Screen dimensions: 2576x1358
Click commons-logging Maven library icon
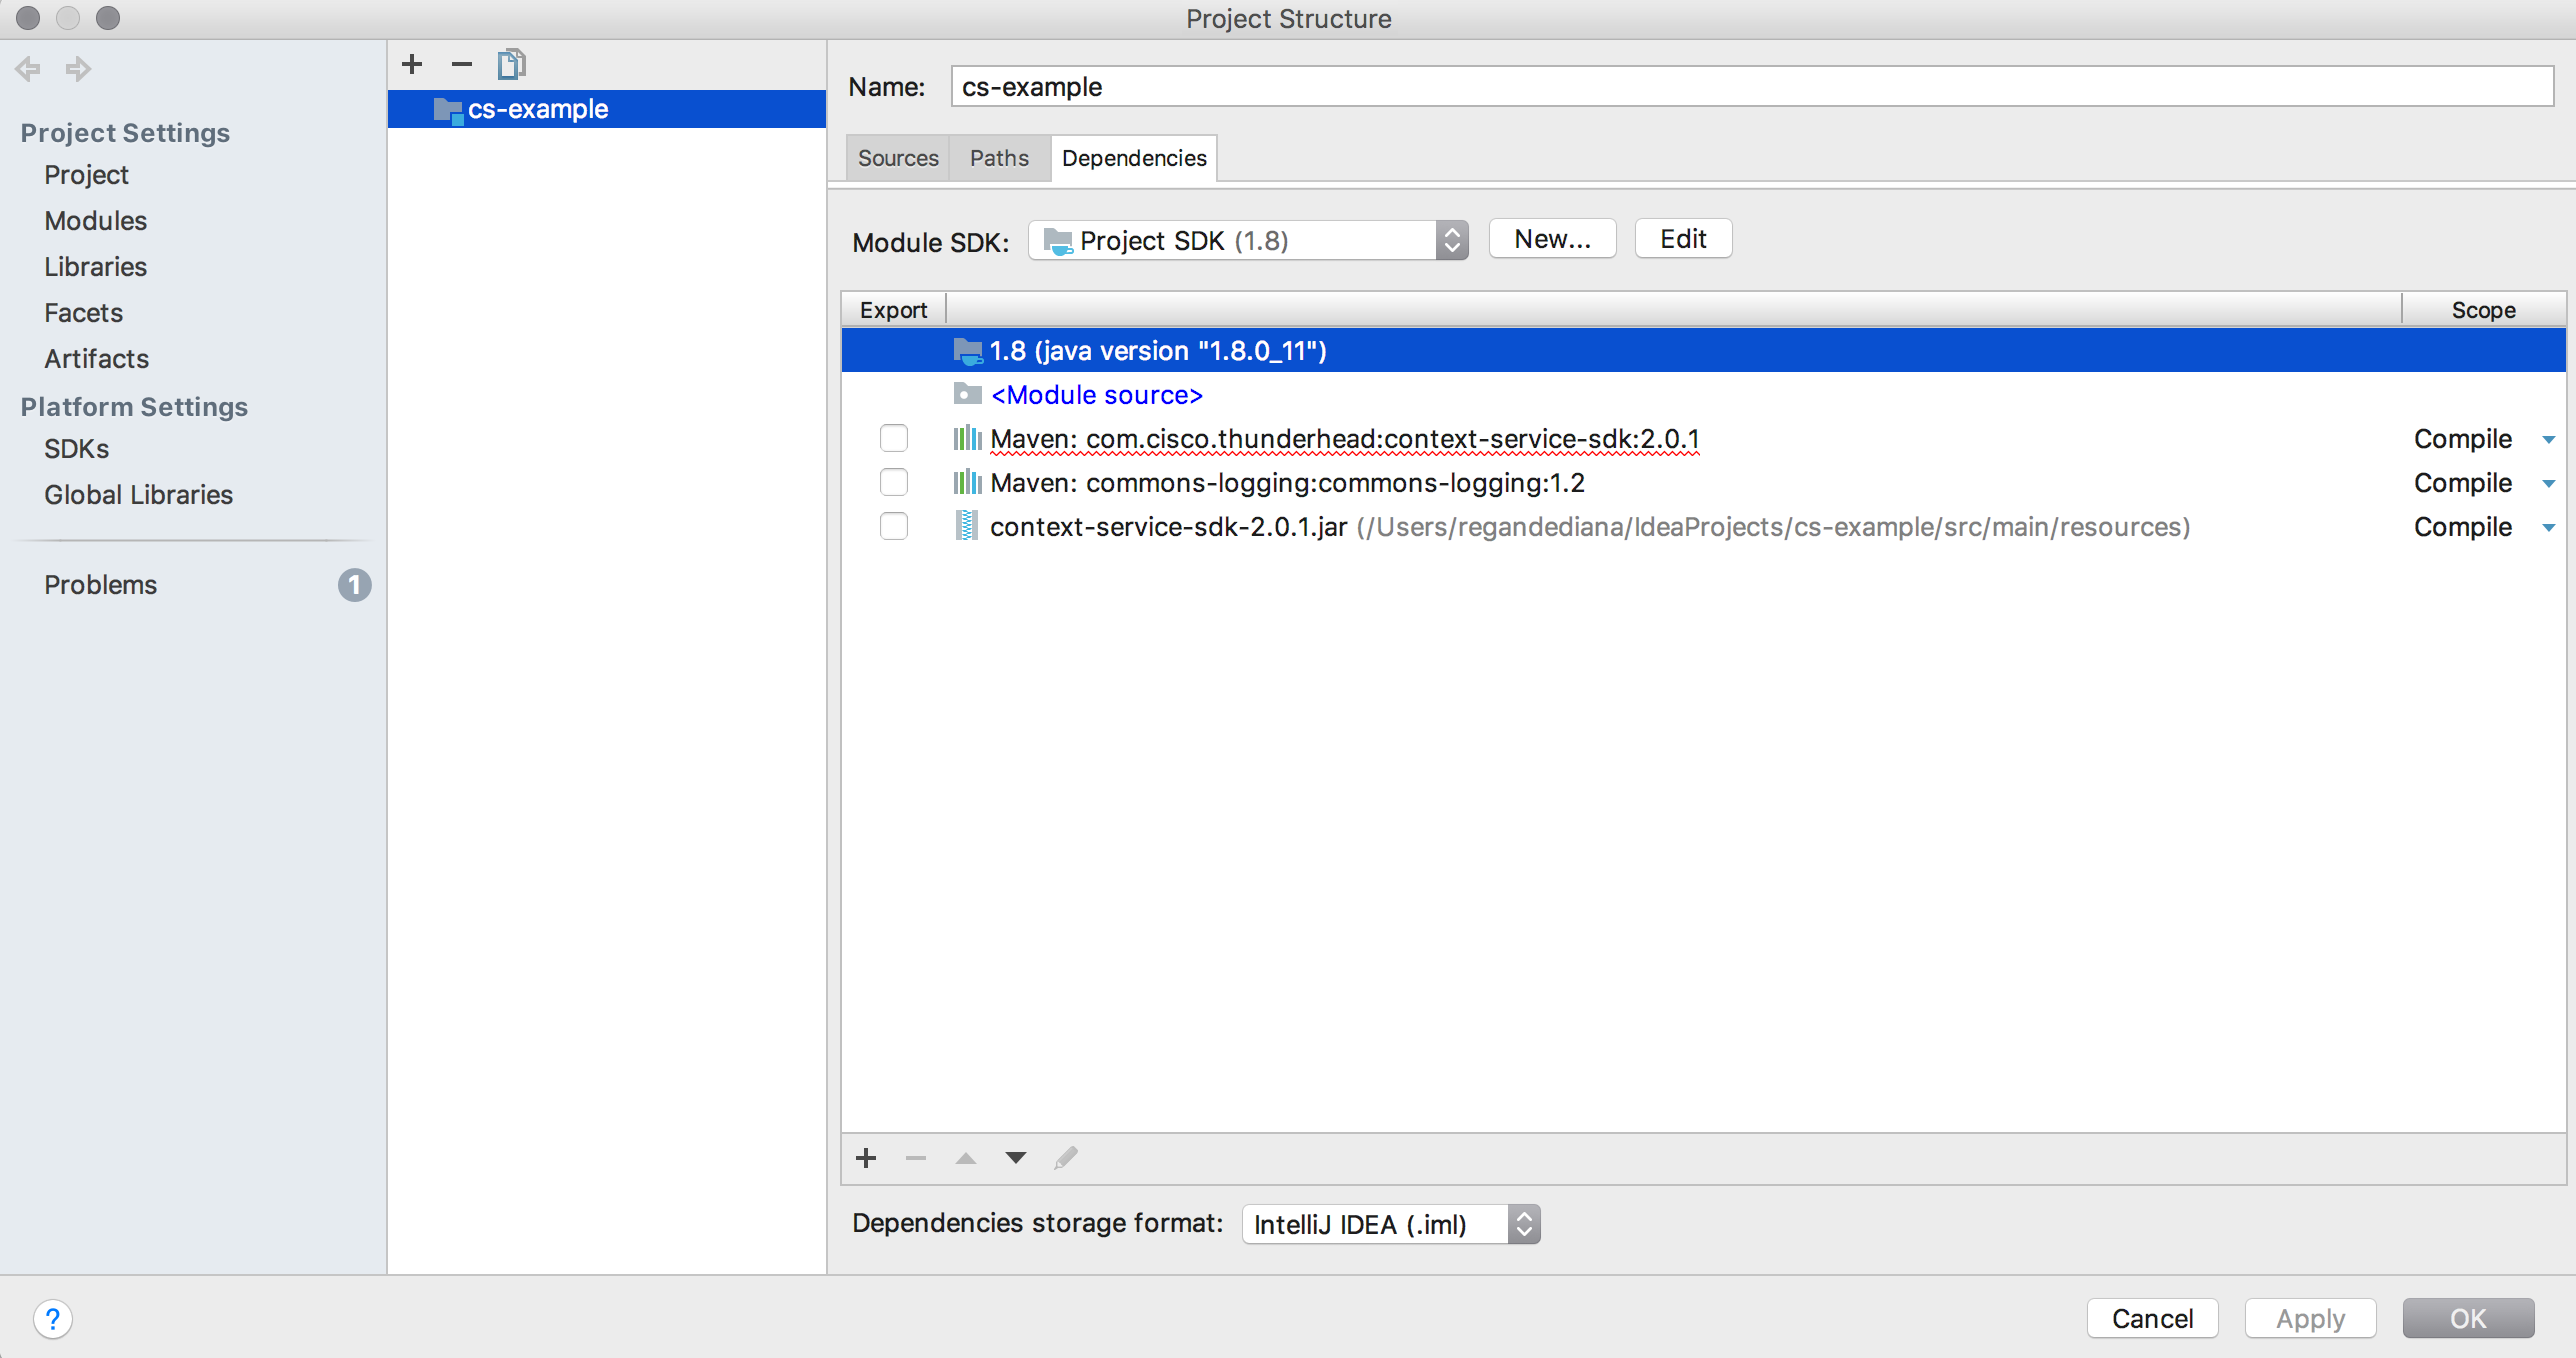tap(967, 482)
